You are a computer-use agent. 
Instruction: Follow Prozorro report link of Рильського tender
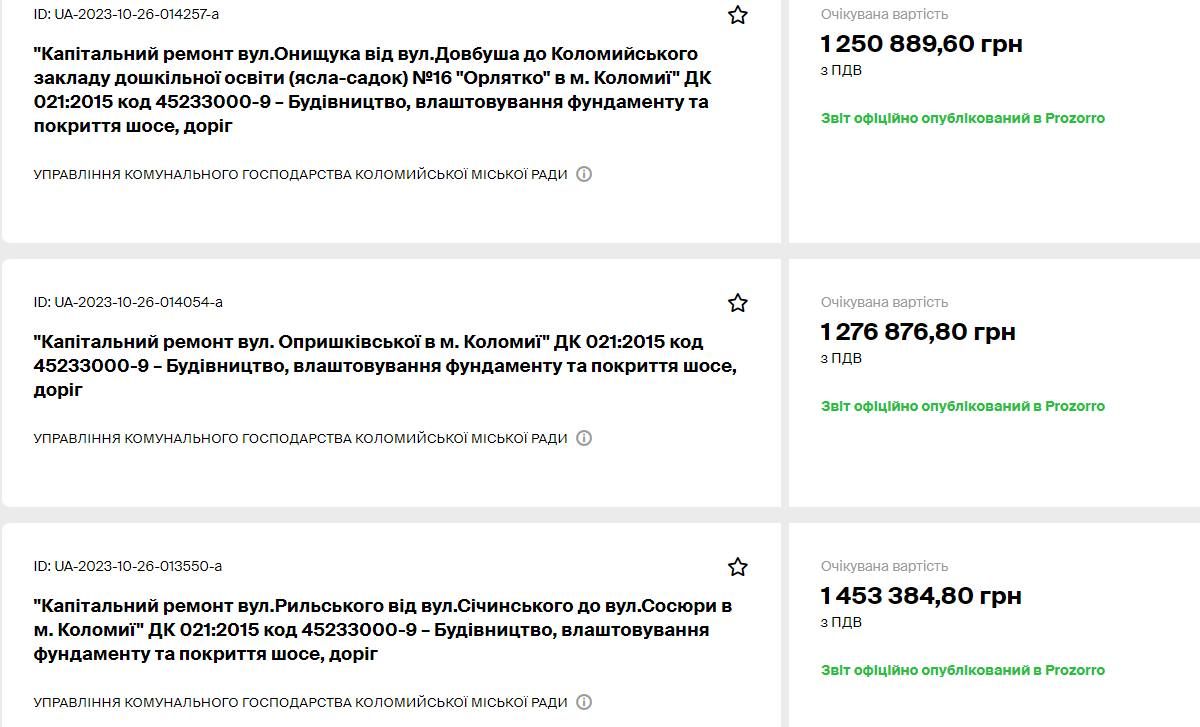pos(961,670)
